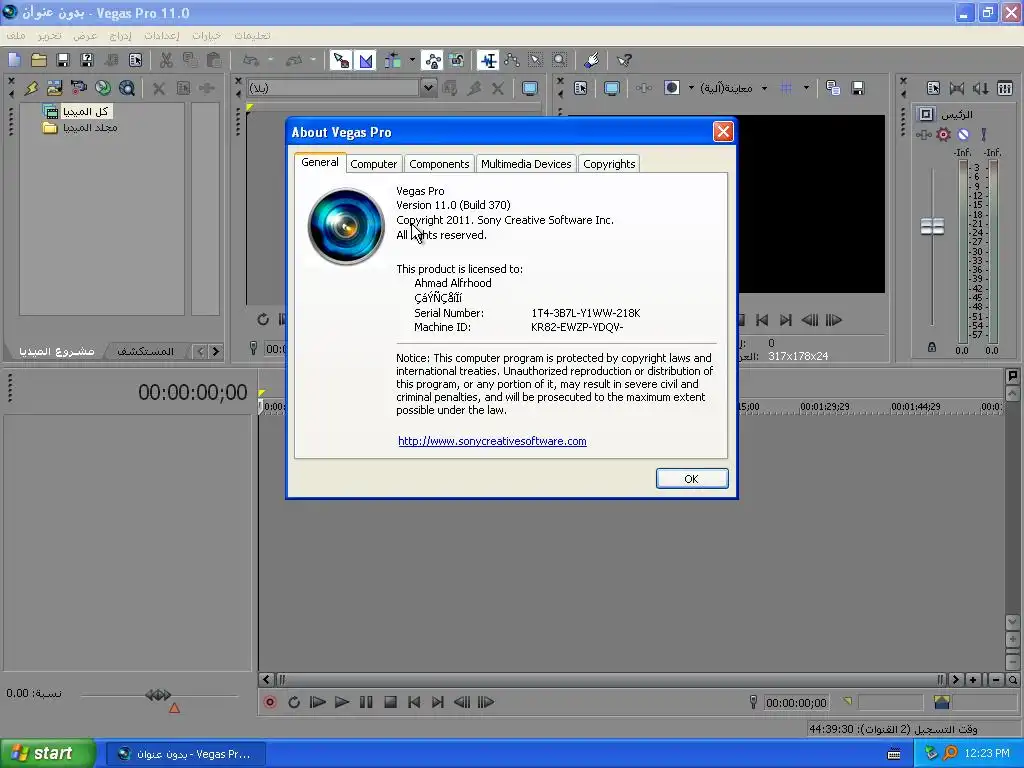Screen dimensions: 1024x768
Task: Toggle Enable Snapping button
Action: [340, 60]
